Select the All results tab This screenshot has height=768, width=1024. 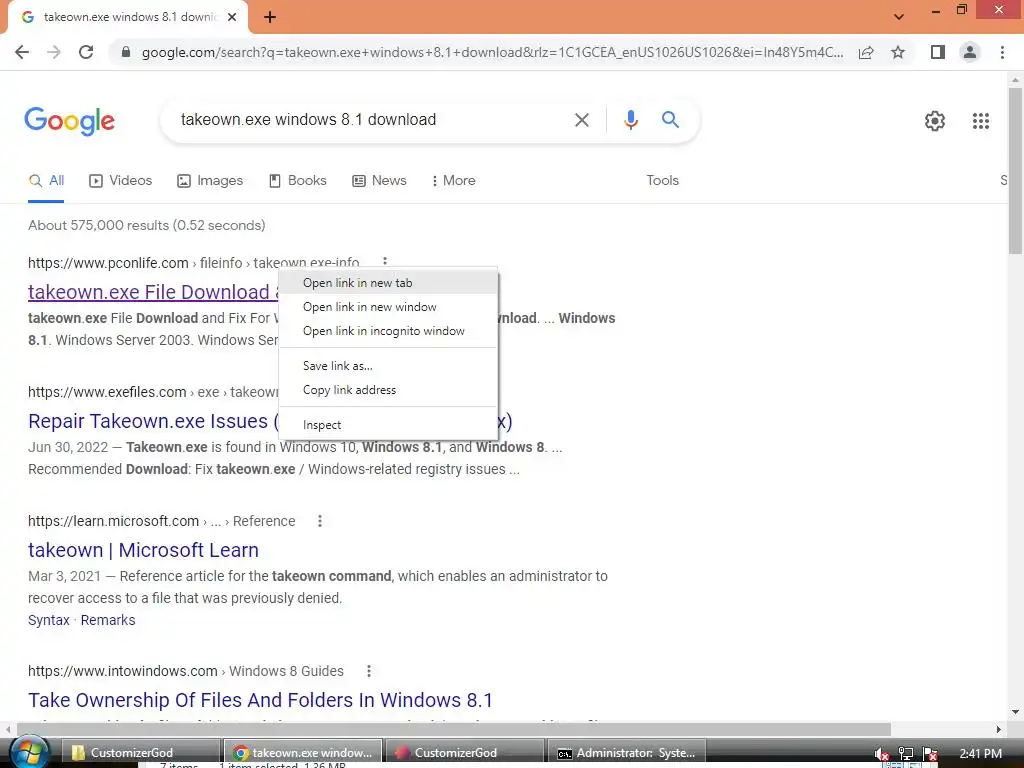coord(46,181)
